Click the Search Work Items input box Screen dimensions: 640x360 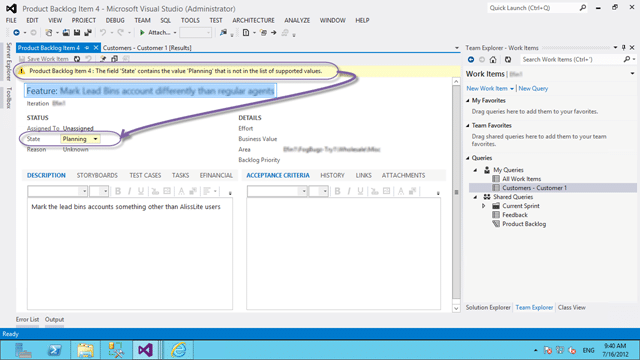571,60
